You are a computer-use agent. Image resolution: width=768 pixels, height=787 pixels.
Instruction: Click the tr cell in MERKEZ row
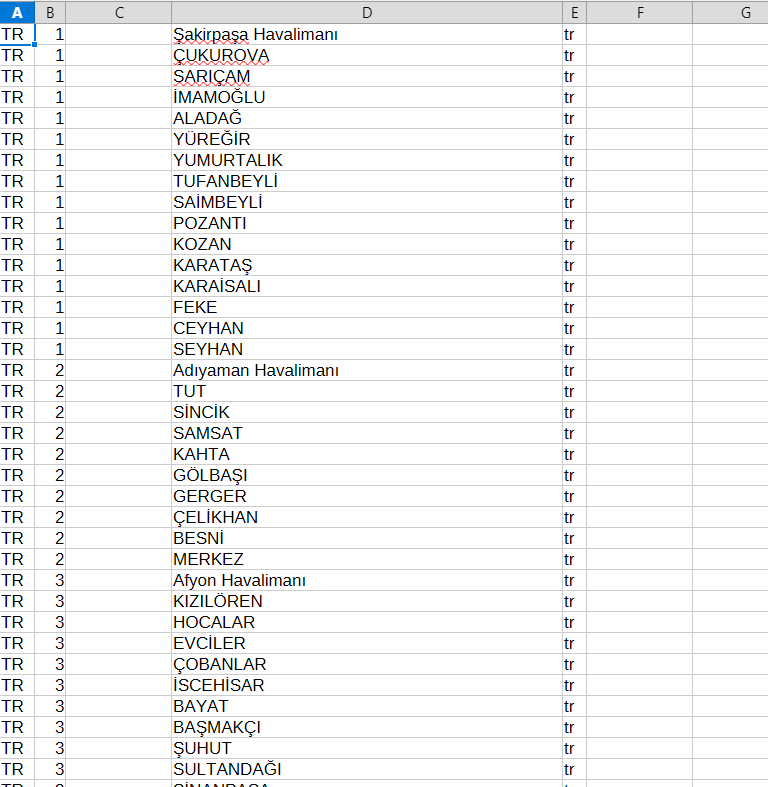[x=575, y=559]
